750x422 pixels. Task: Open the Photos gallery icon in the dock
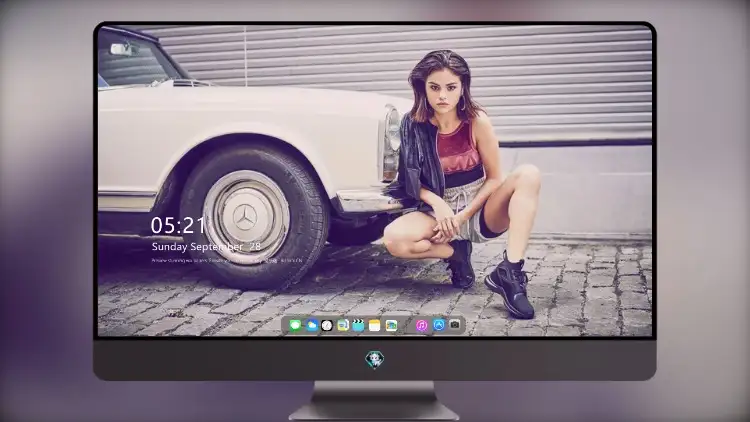coord(391,325)
